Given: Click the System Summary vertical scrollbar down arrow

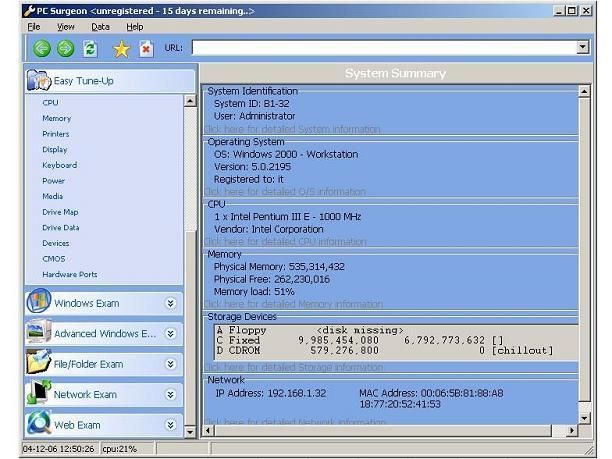Looking at the screenshot, I should (x=583, y=417).
